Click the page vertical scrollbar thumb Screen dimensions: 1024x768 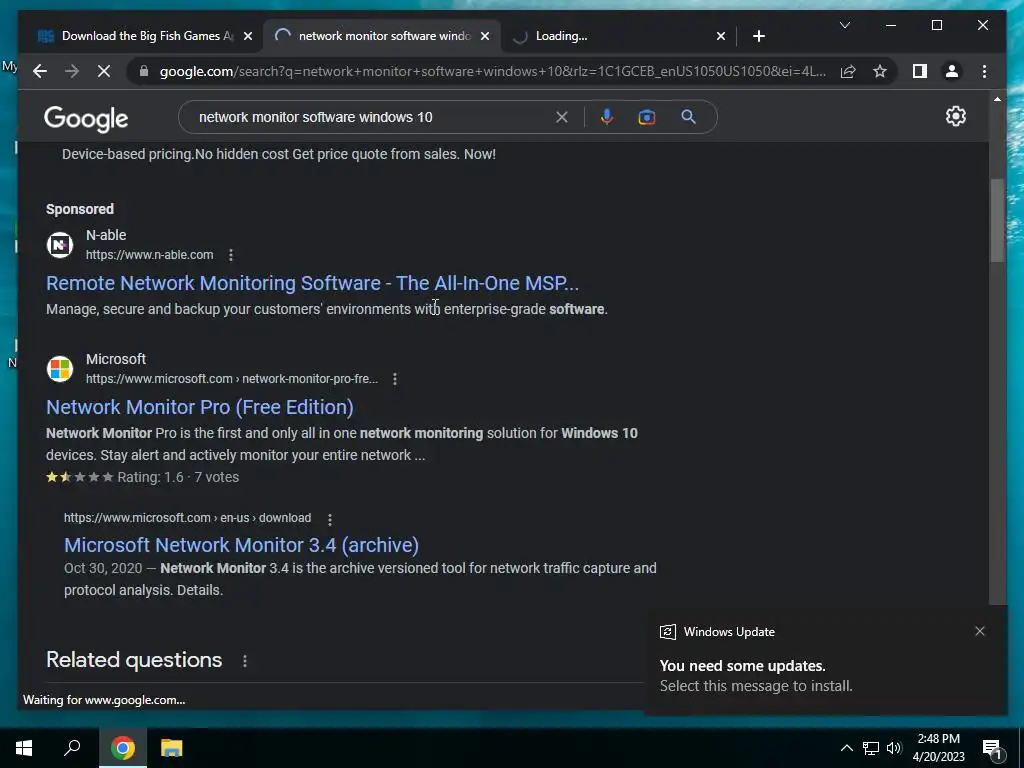pos(997,220)
